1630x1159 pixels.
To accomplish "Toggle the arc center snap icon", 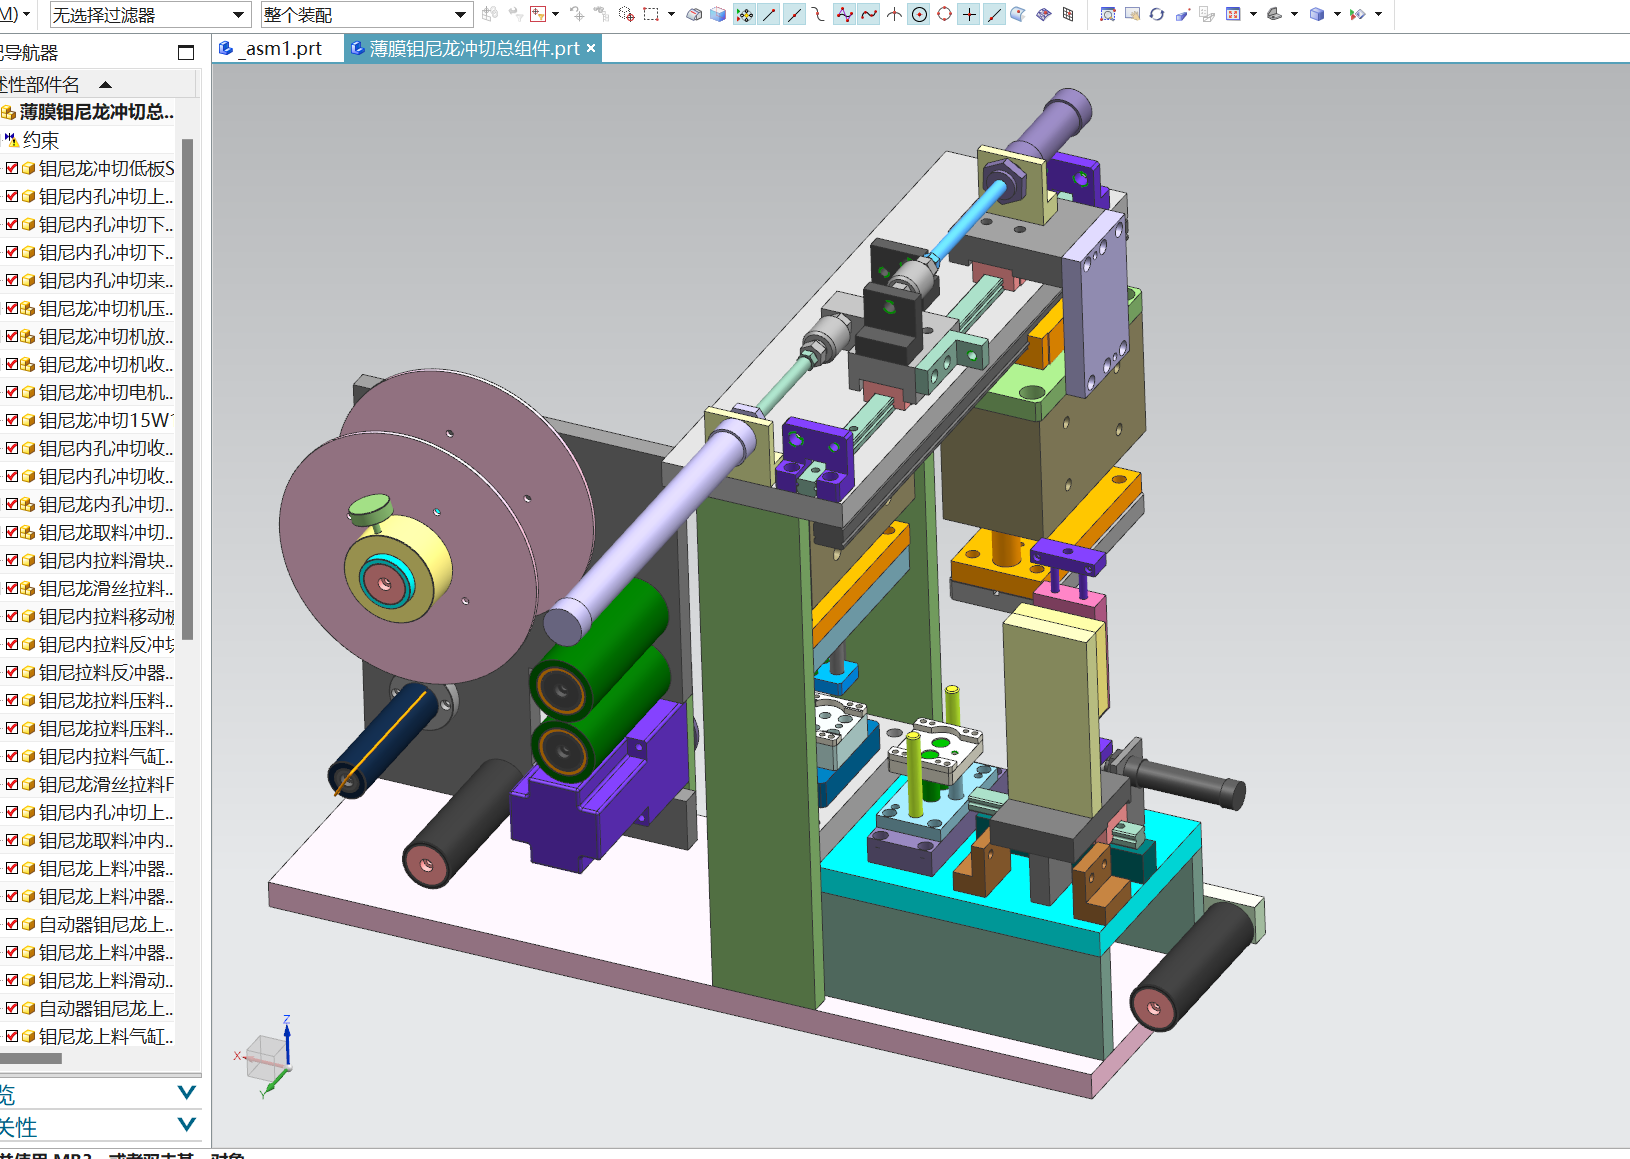I will pos(919,14).
